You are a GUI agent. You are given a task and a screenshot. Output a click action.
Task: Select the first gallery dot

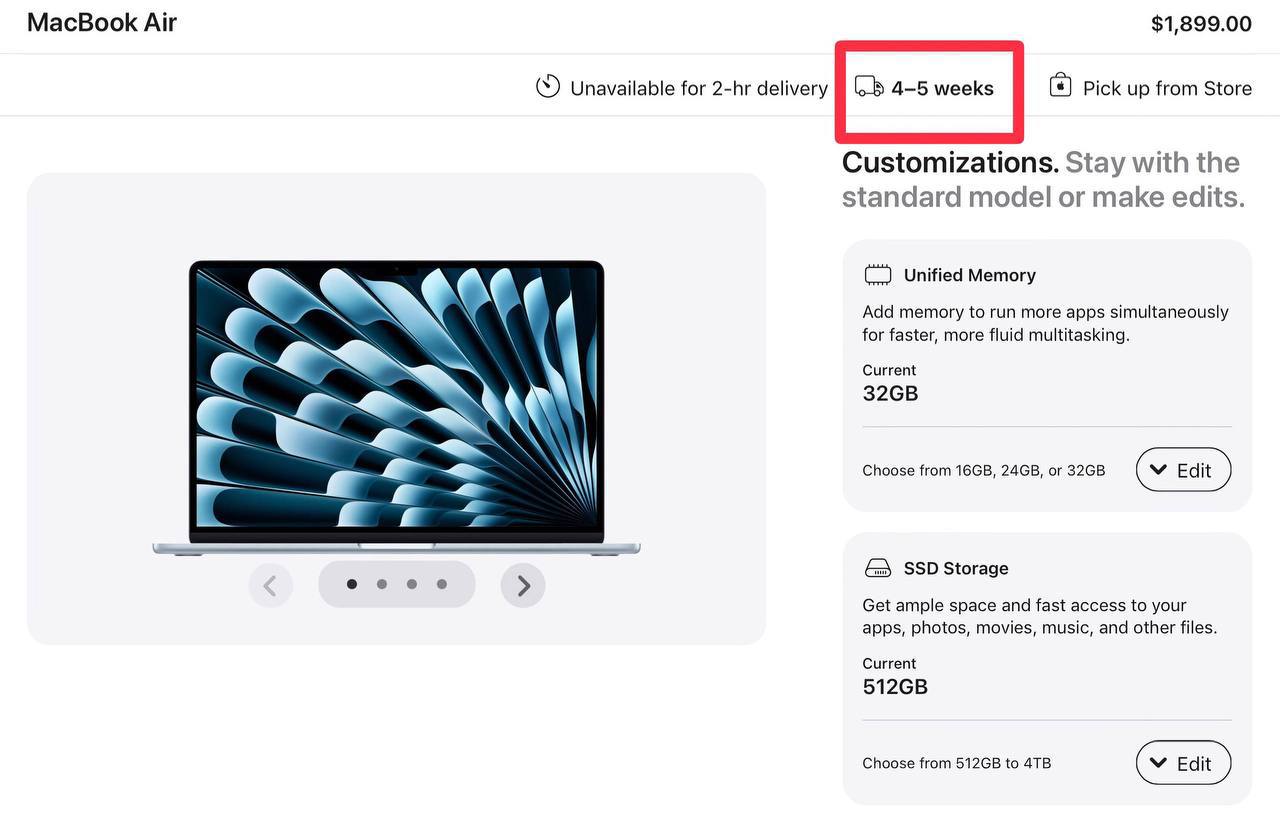351,584
